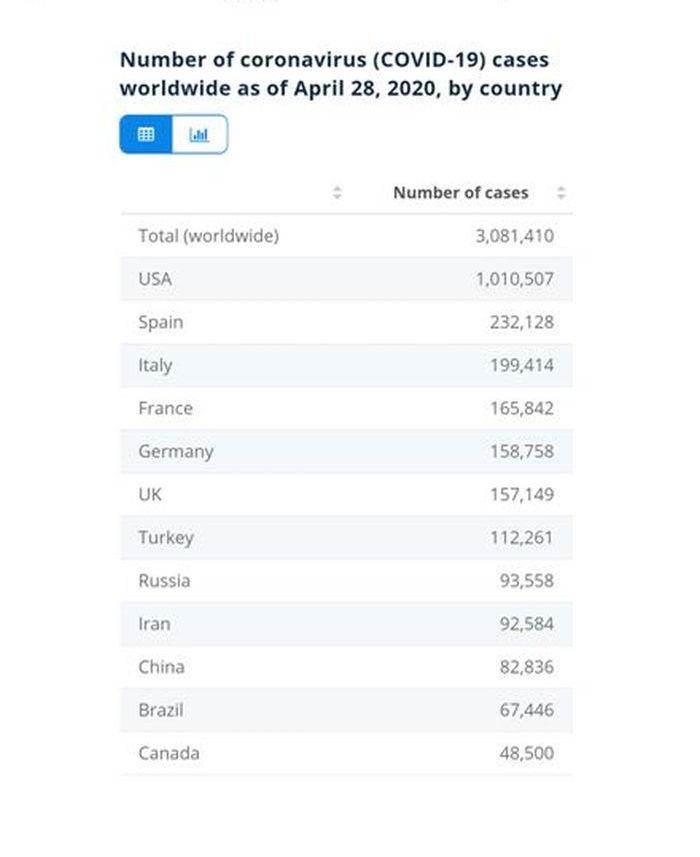Switch to the bar chart view icon
This screenshot has height=857, width=700.
[200, 134]
